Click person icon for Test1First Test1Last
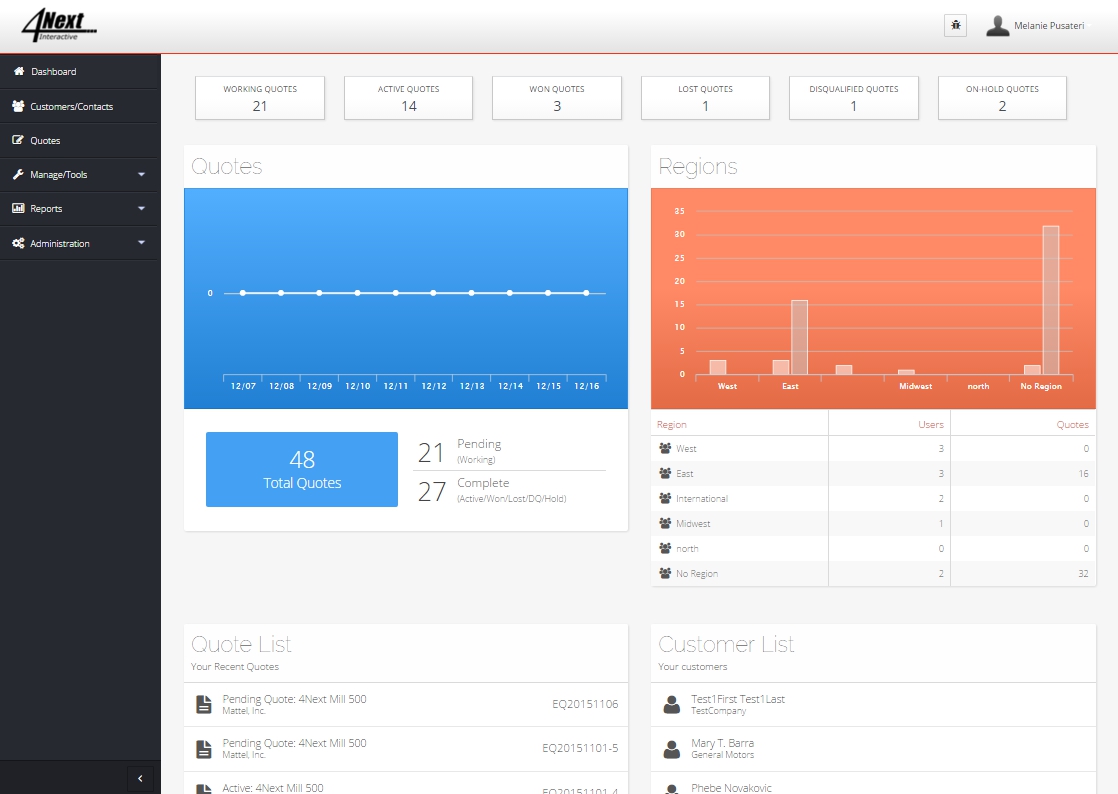 pyautogui.click(x=672, y=704)
